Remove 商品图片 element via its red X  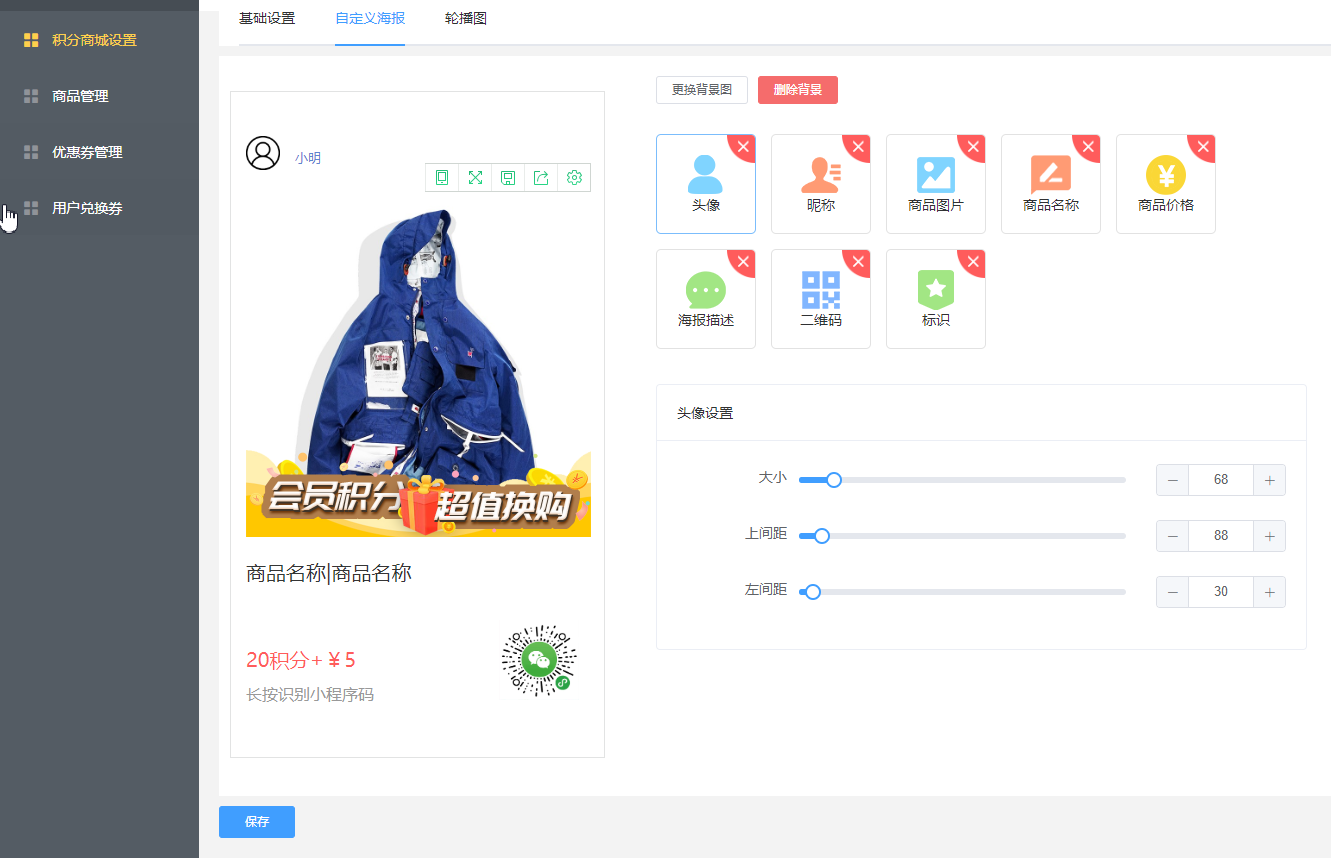point(974,146)
